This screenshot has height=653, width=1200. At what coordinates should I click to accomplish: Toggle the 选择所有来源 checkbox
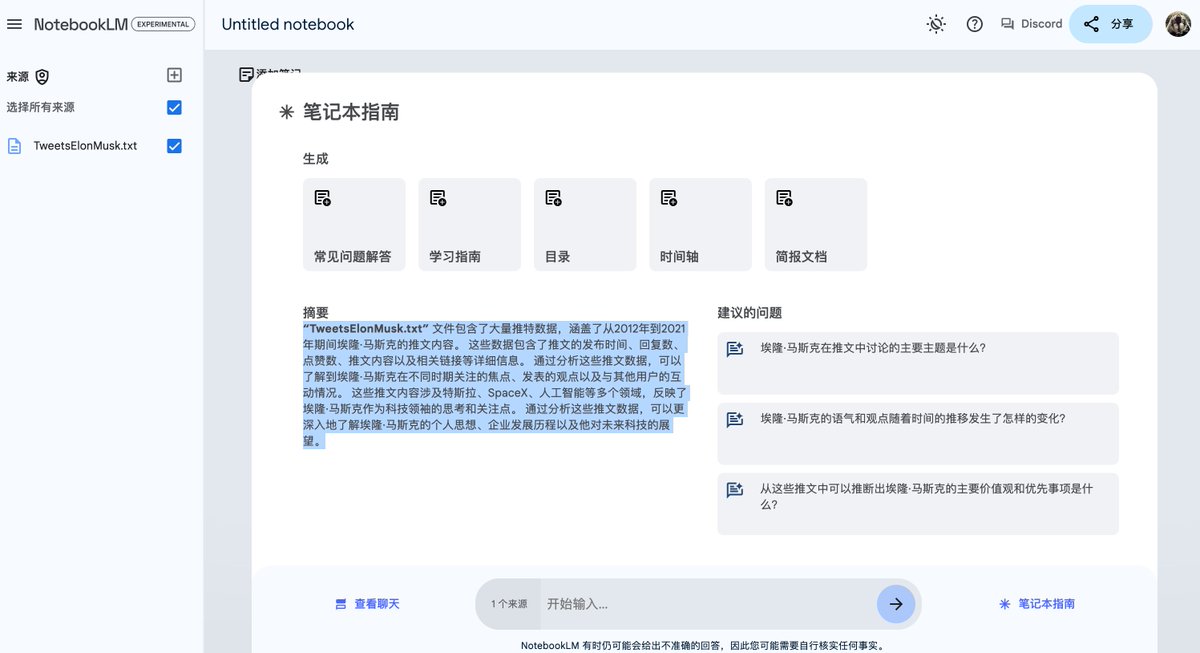[174, 107]
